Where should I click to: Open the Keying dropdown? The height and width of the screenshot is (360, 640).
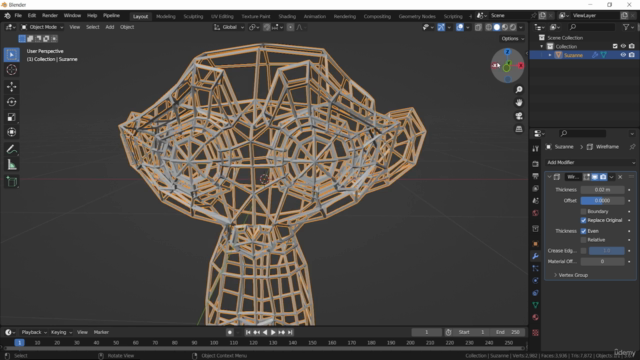(x=61, y=332)
